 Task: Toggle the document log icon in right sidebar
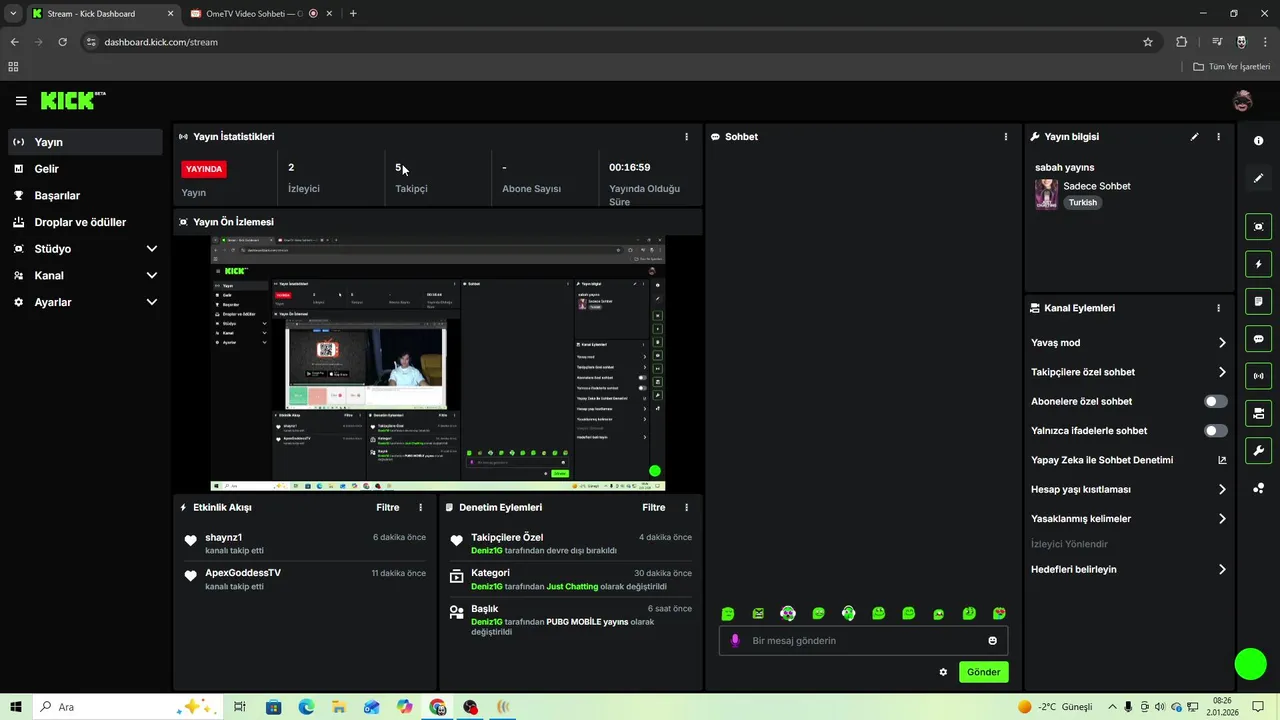coord(1259,301)
